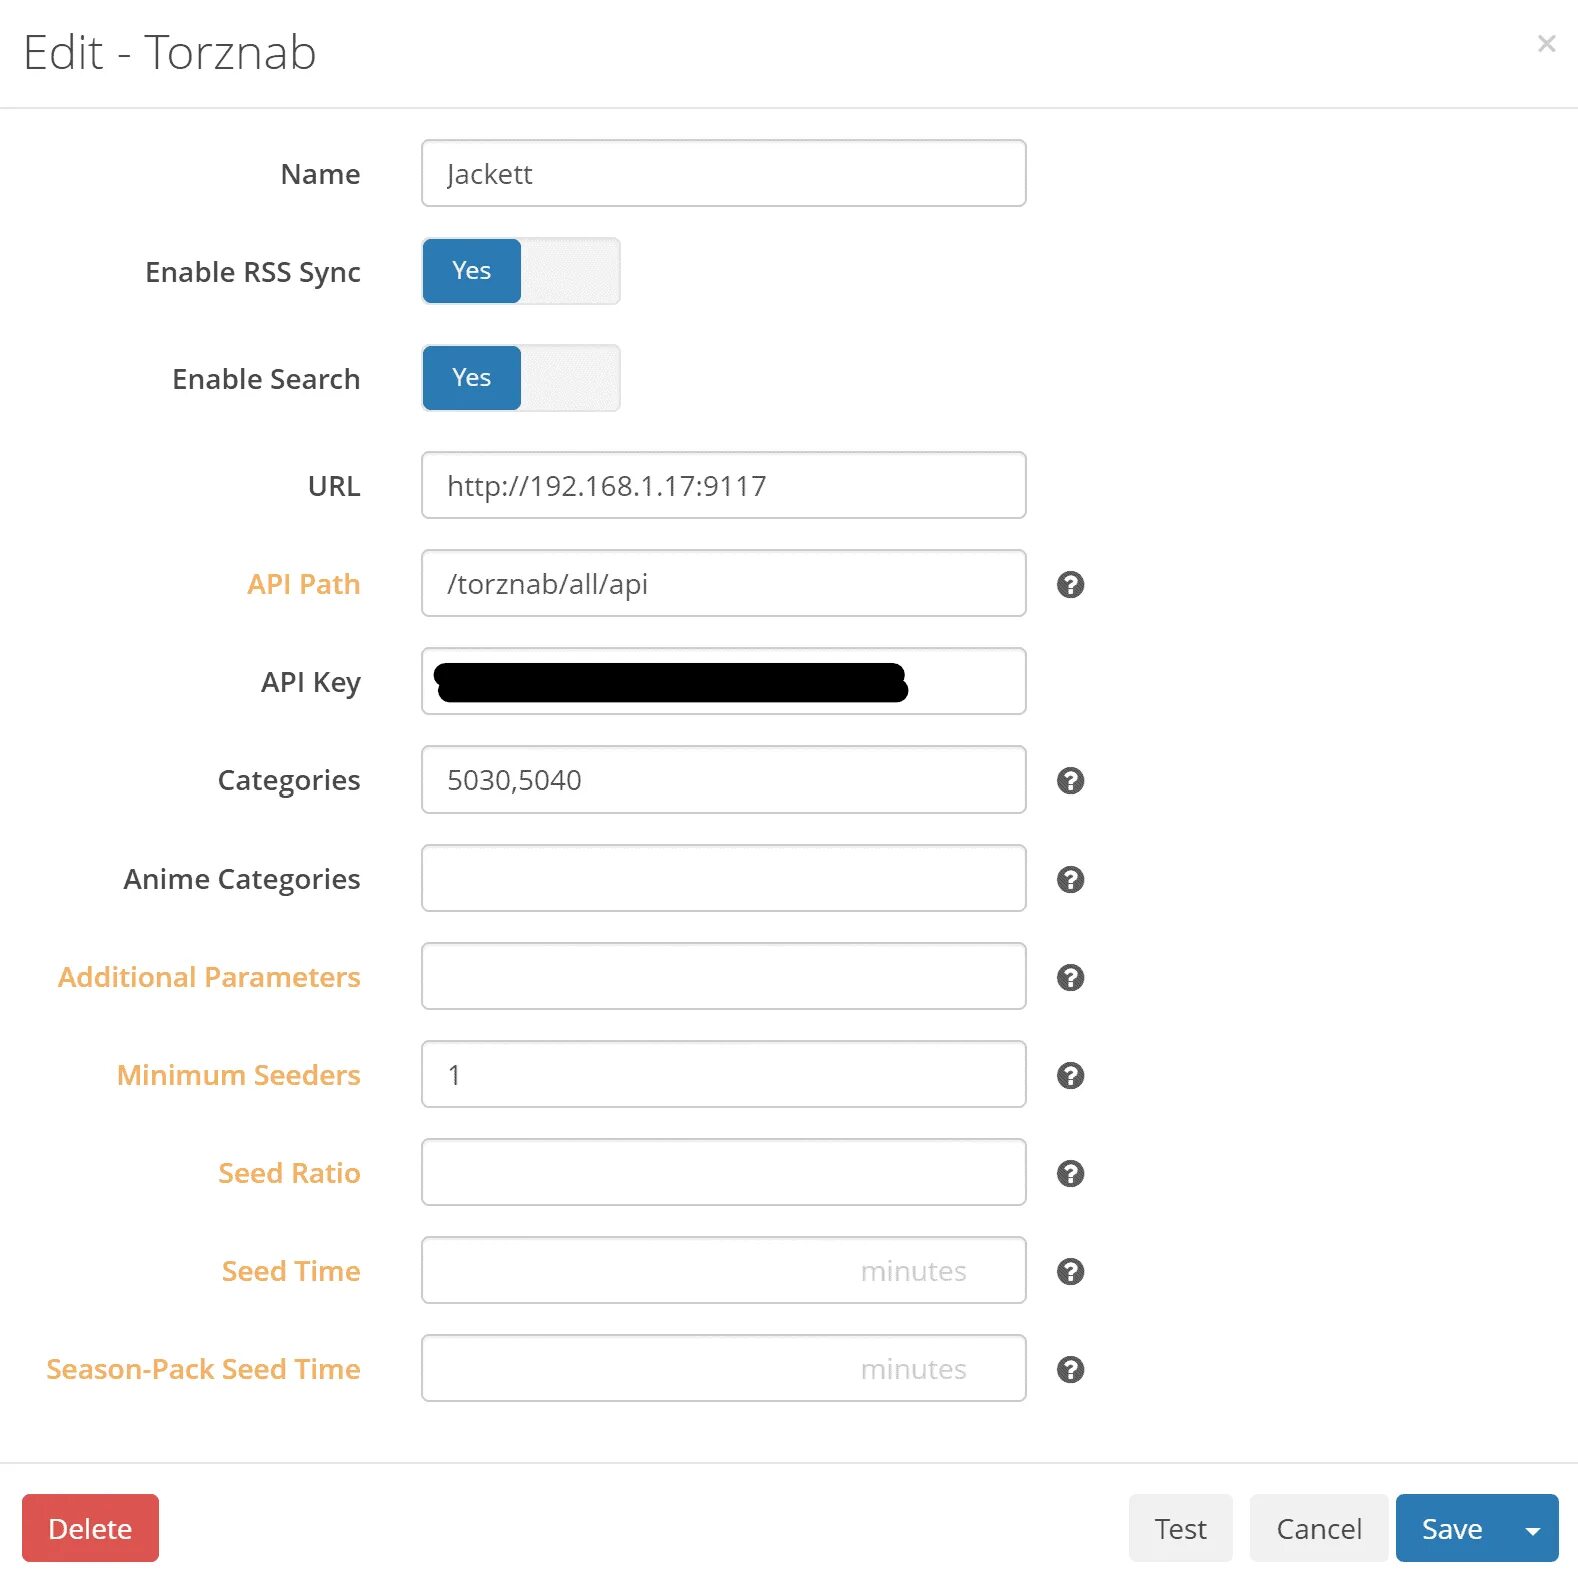Click the Season-Pack Seed Time label
1578x1584 pixels.
[x=203, y=1369]
